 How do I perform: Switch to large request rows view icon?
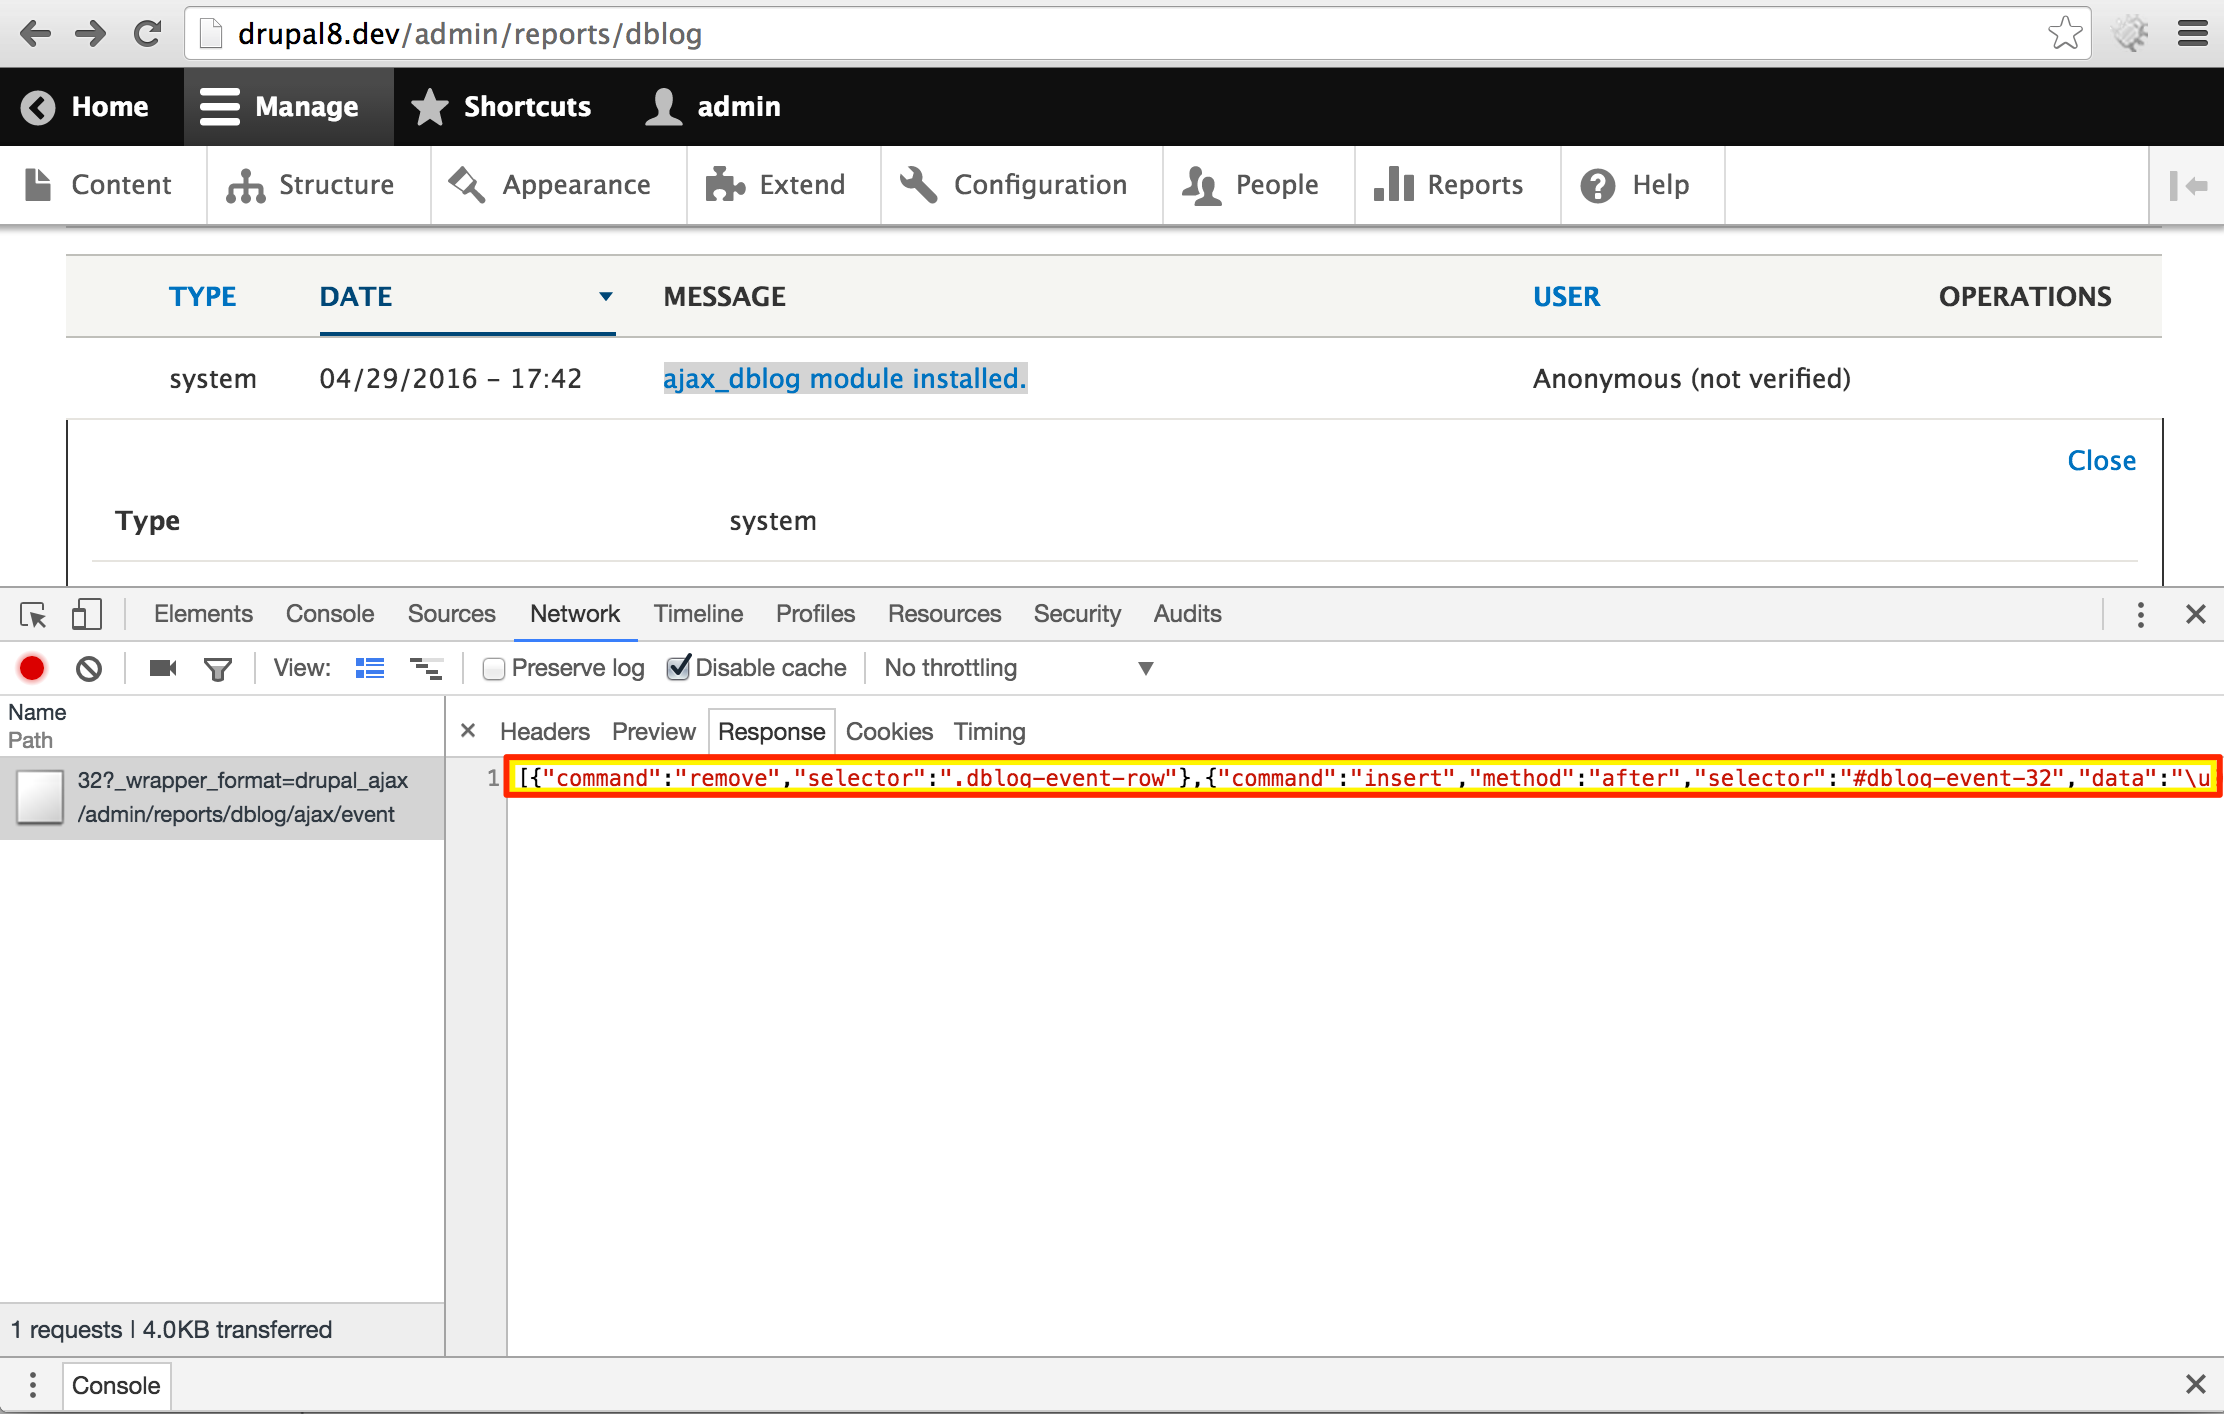point(370,668)
